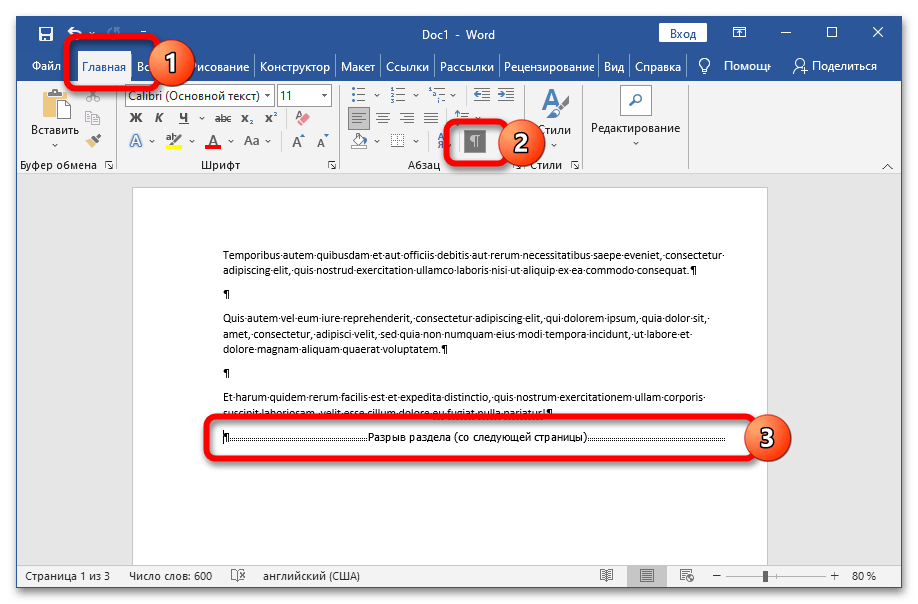Switch to Web Layout view
Screen dimensions: 918x604
click(686, 576)
